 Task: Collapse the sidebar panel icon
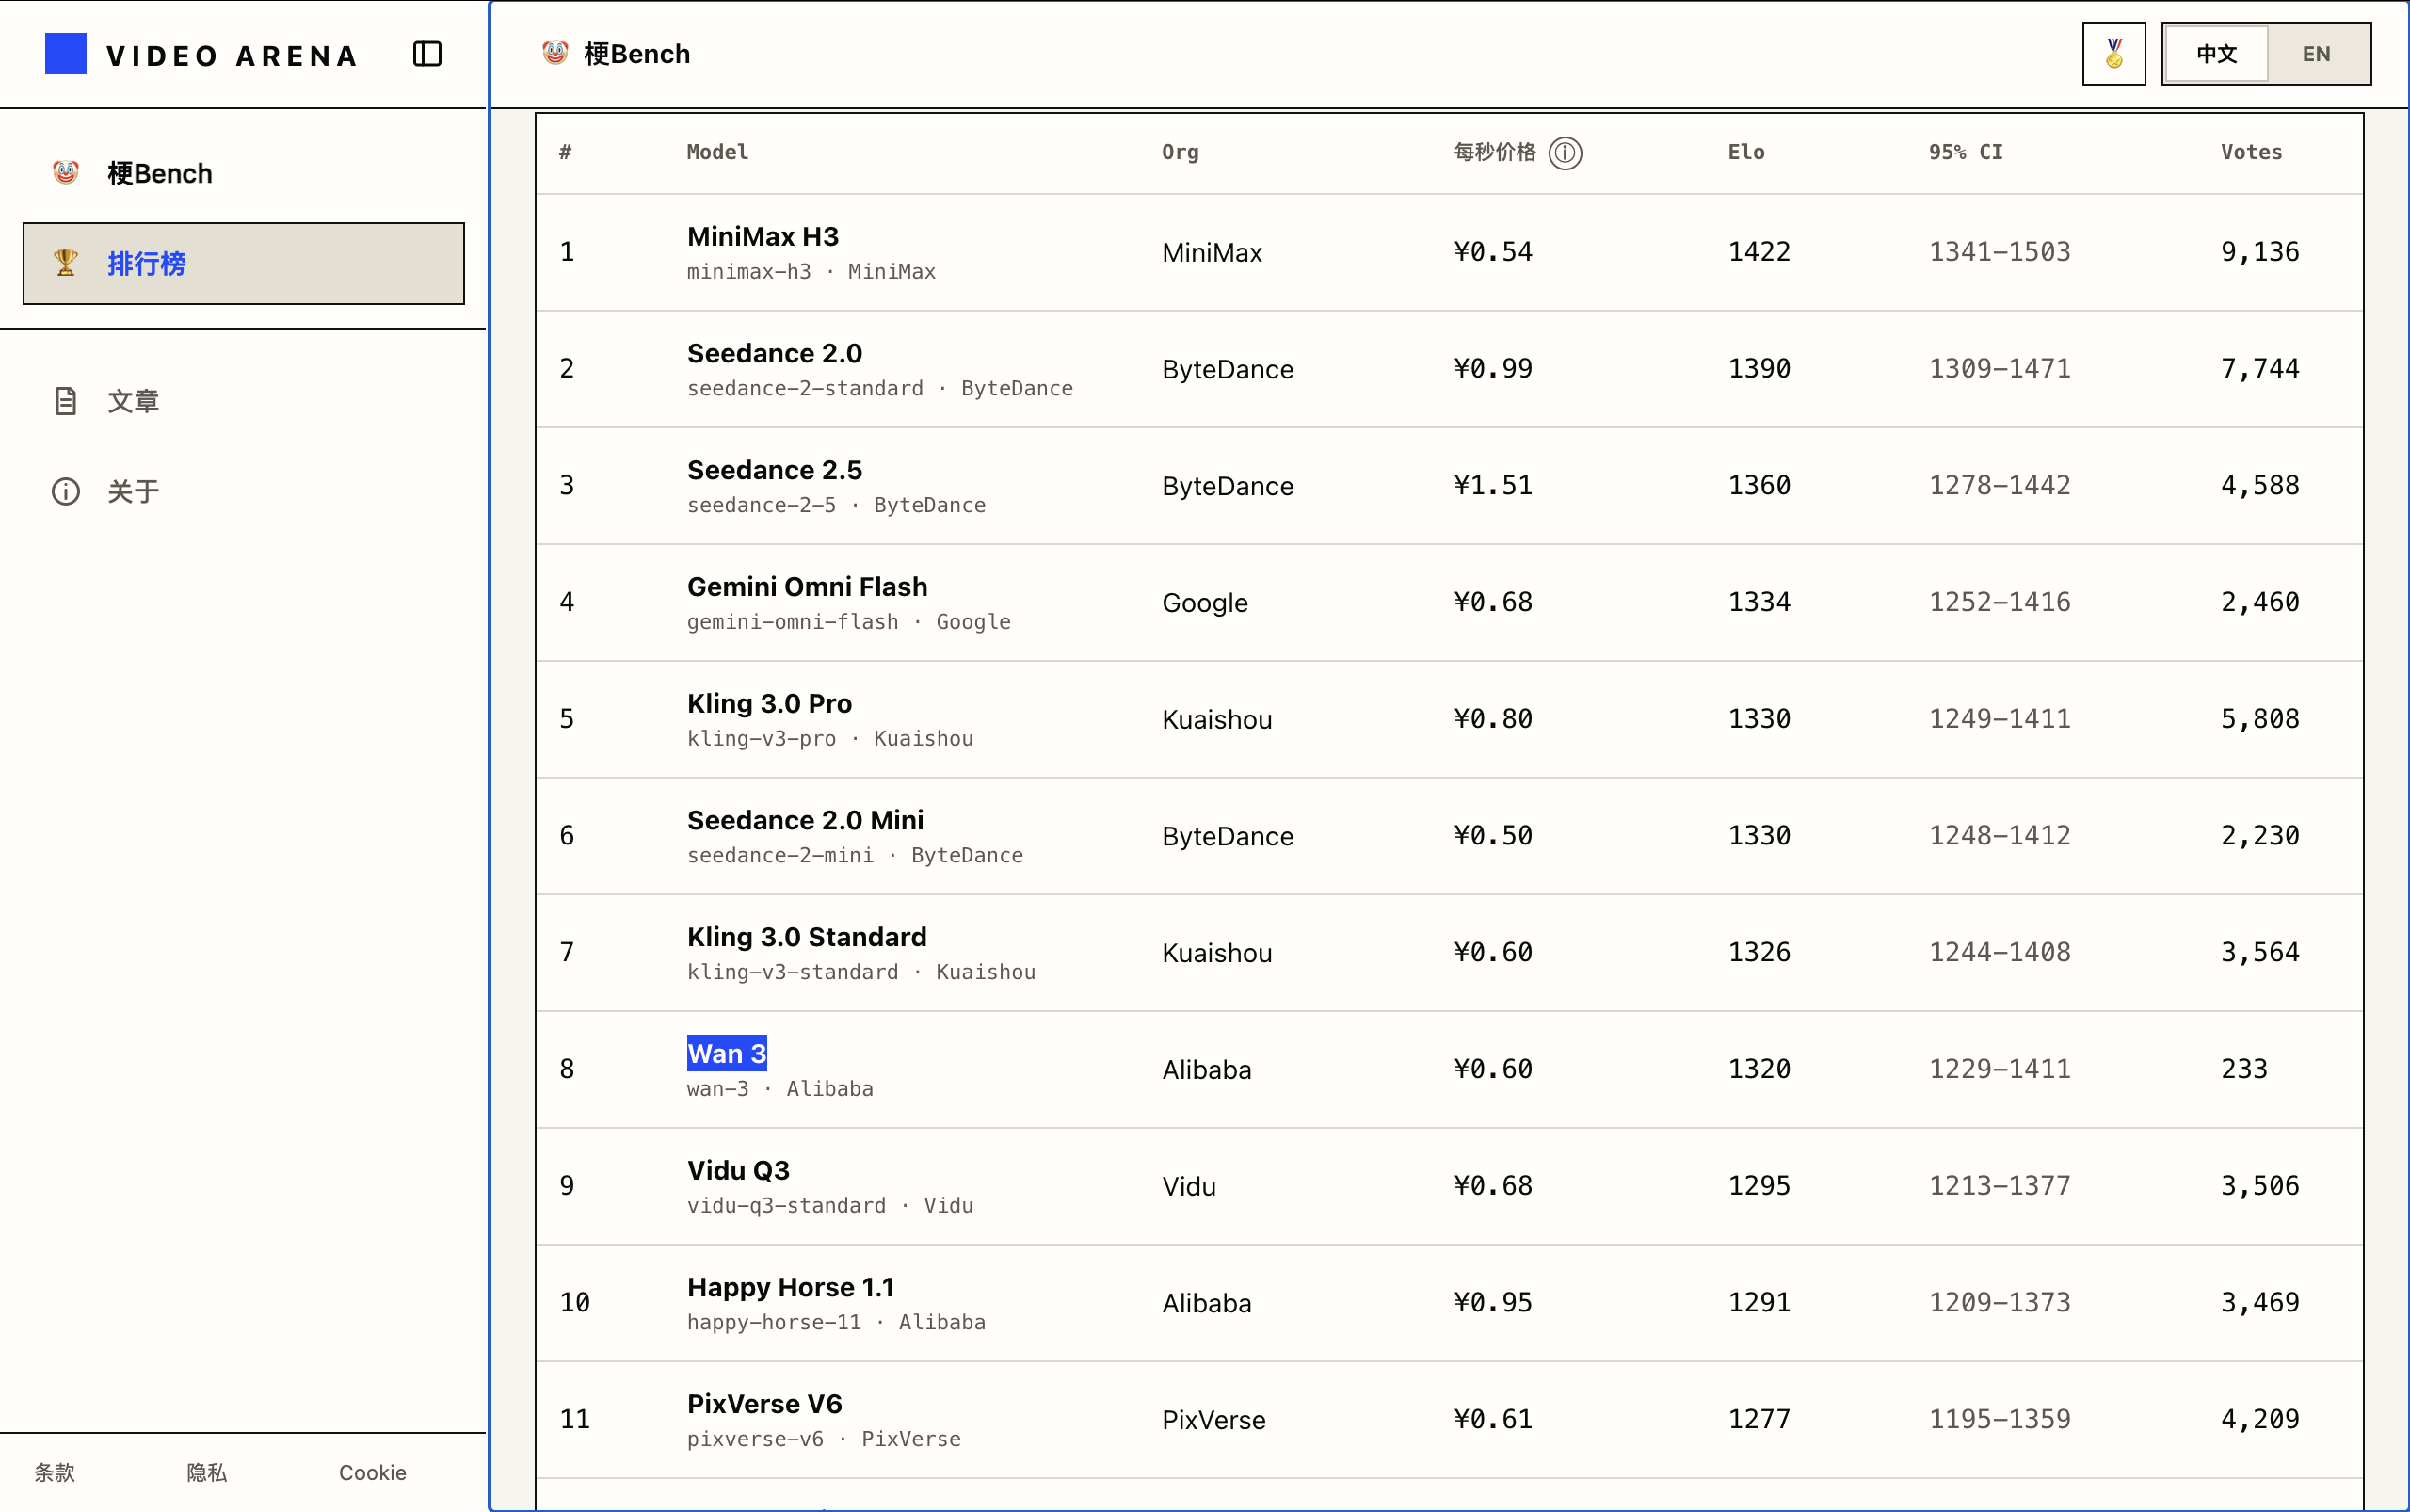coord(427,54)
